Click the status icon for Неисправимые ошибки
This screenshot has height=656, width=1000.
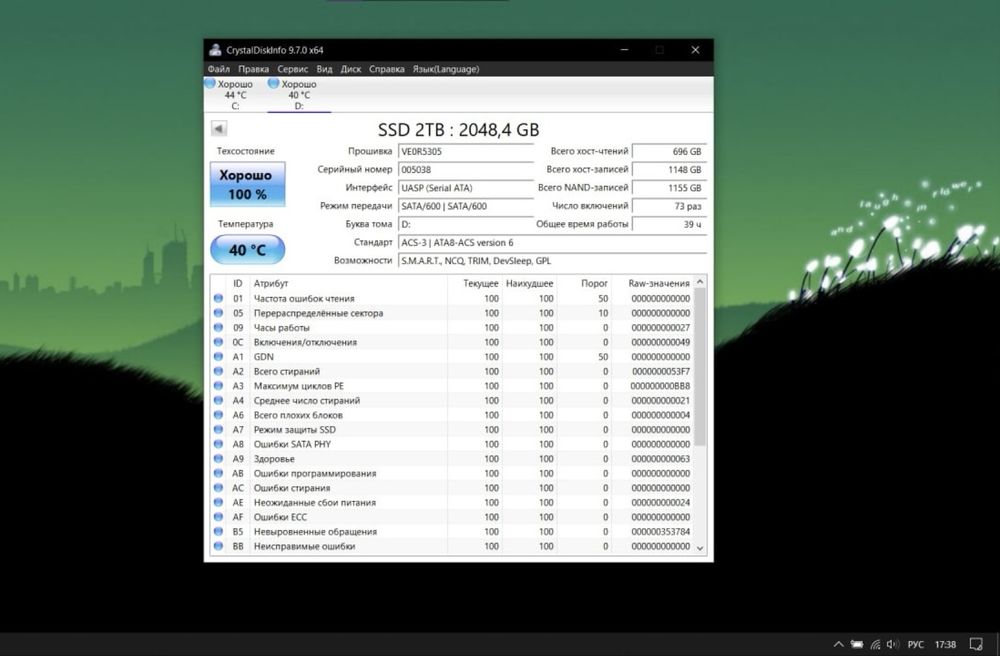tap(218, 546)
